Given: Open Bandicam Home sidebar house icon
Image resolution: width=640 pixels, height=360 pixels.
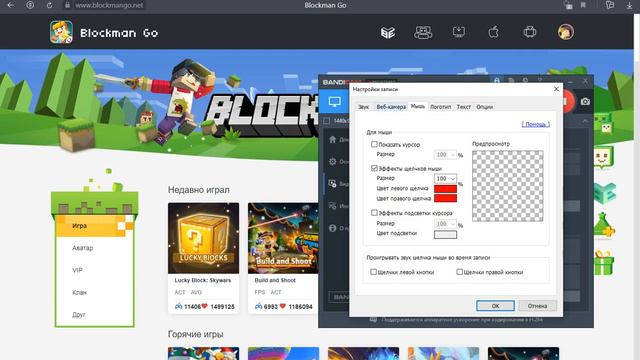Looking at the screenshot, I should (333, 140).
